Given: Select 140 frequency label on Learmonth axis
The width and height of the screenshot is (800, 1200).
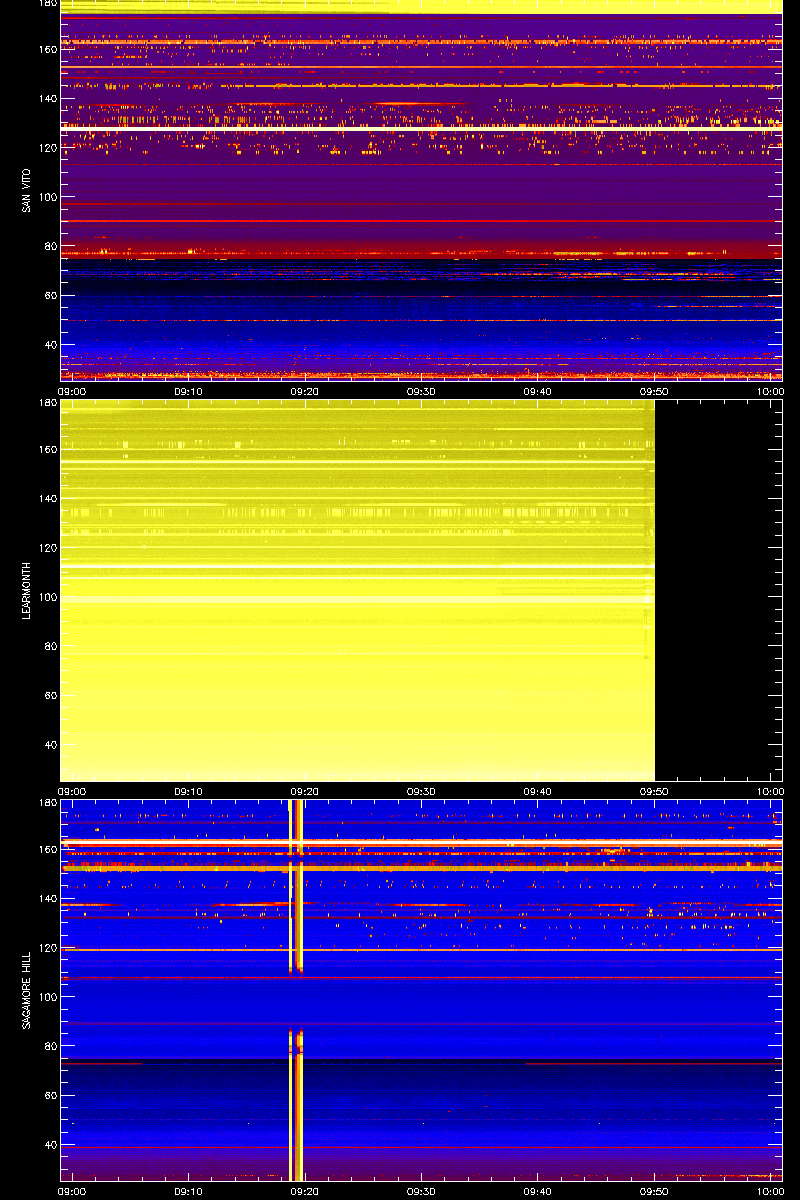Looking at the screenshot, I should coord(47,499).
